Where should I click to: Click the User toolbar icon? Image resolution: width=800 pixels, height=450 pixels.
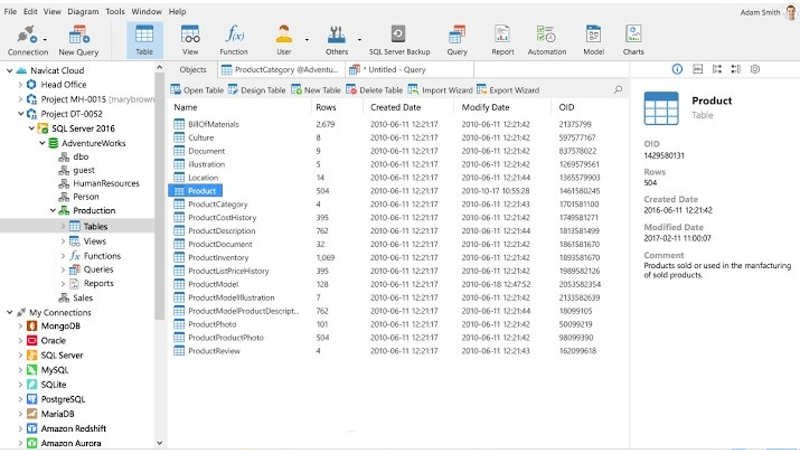click(x=284, y=40)
